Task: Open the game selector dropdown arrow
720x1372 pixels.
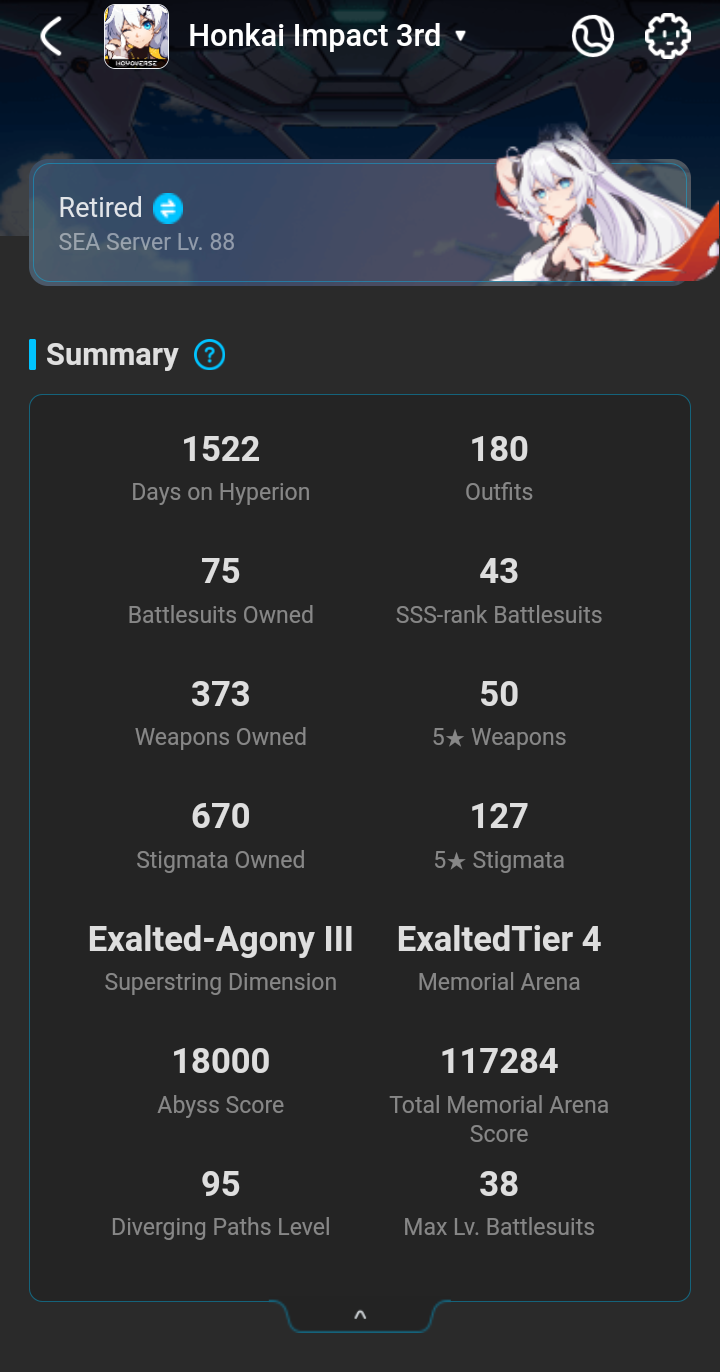Action: click(x=461, y=36)
